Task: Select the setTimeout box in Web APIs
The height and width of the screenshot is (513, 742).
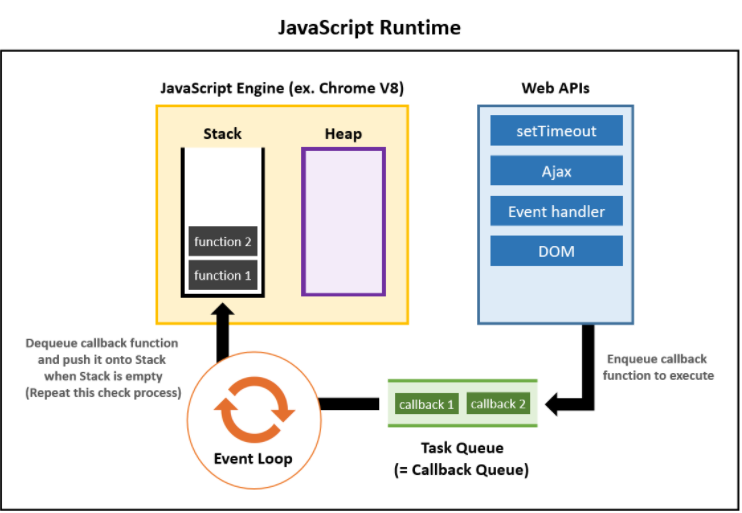Action: click(556, 131)
